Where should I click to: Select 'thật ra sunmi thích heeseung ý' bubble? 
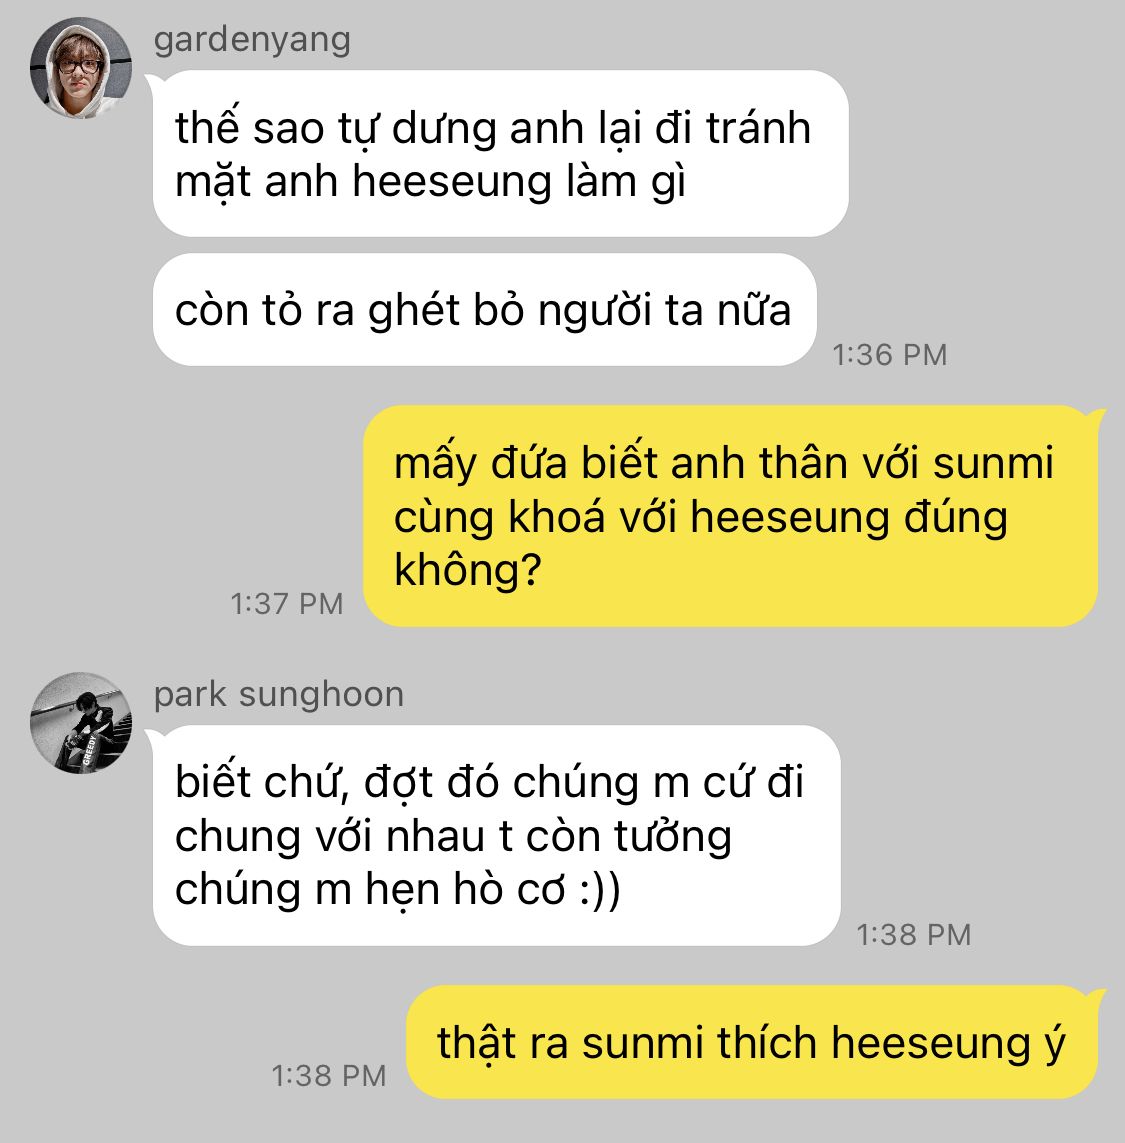pyautogui.click(x=752, y=1042)
